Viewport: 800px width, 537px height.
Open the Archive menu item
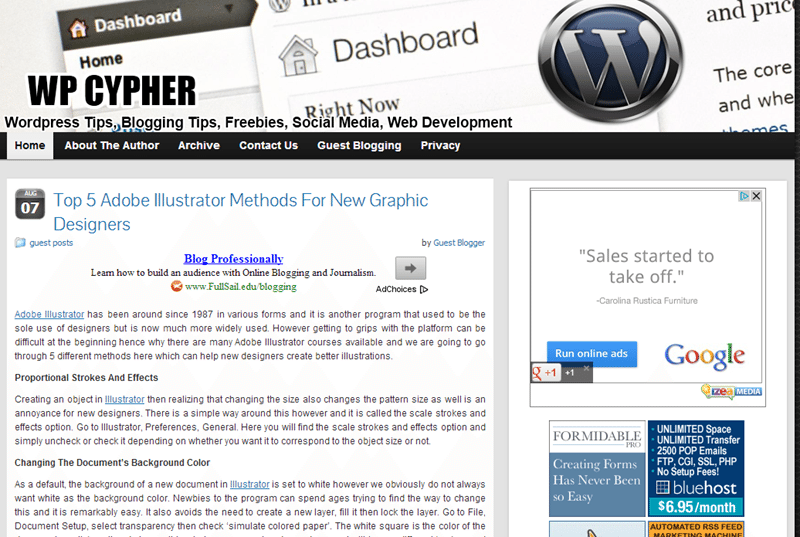199,146
